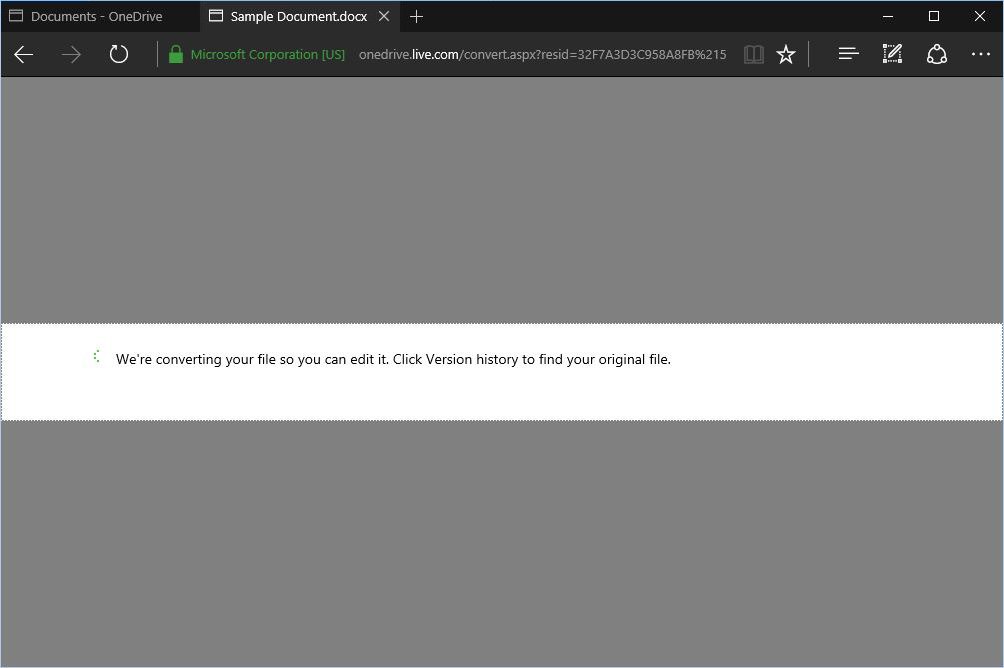
Task: Maximize the browser window
Action: coord(934,17)
